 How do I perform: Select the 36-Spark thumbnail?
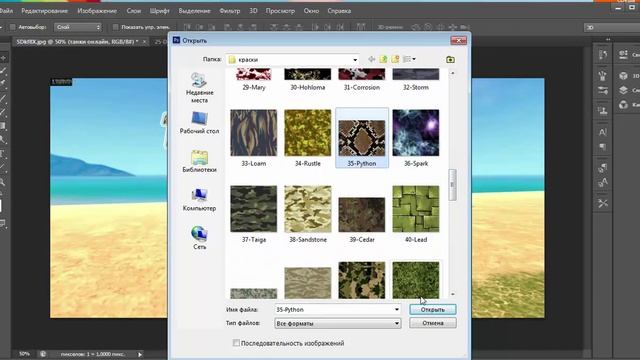(416, 133)
